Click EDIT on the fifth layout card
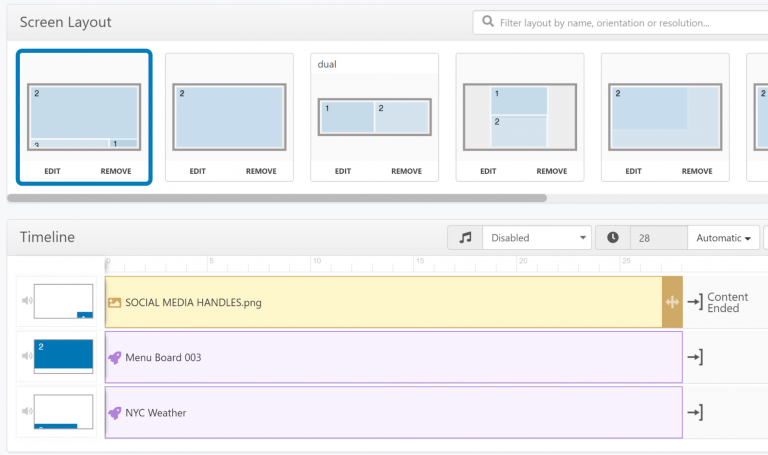768x455 pixels. click(633, 171)
